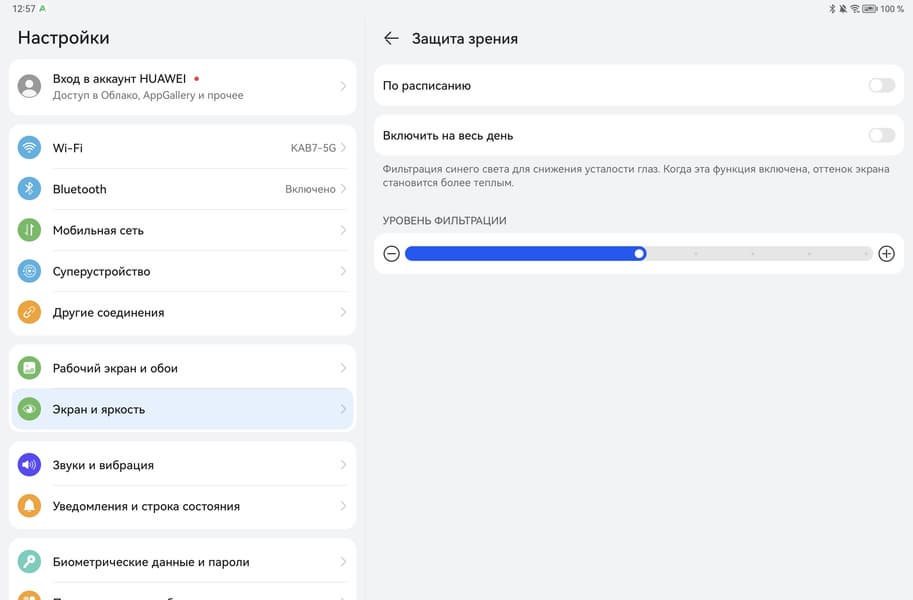The width and height of the screenshot is (913, 600).
Task: Turn on the Включить на весь день switch
Action: click(881, 136)
